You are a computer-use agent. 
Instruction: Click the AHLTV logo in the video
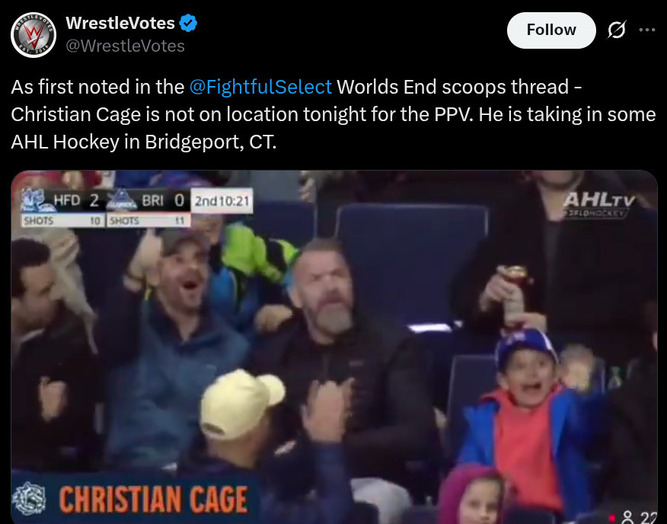(x=599, y=205)
